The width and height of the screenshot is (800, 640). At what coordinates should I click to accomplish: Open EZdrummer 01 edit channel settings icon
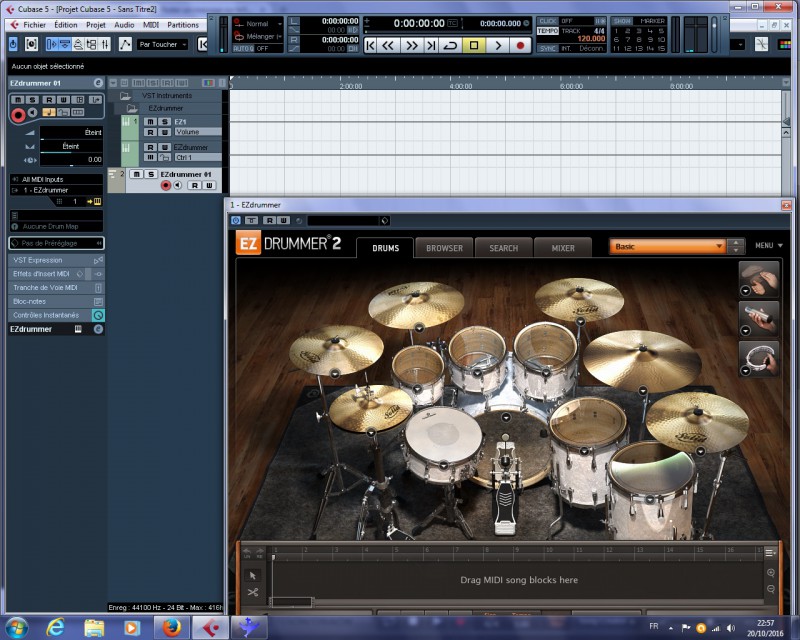[98, 83]
